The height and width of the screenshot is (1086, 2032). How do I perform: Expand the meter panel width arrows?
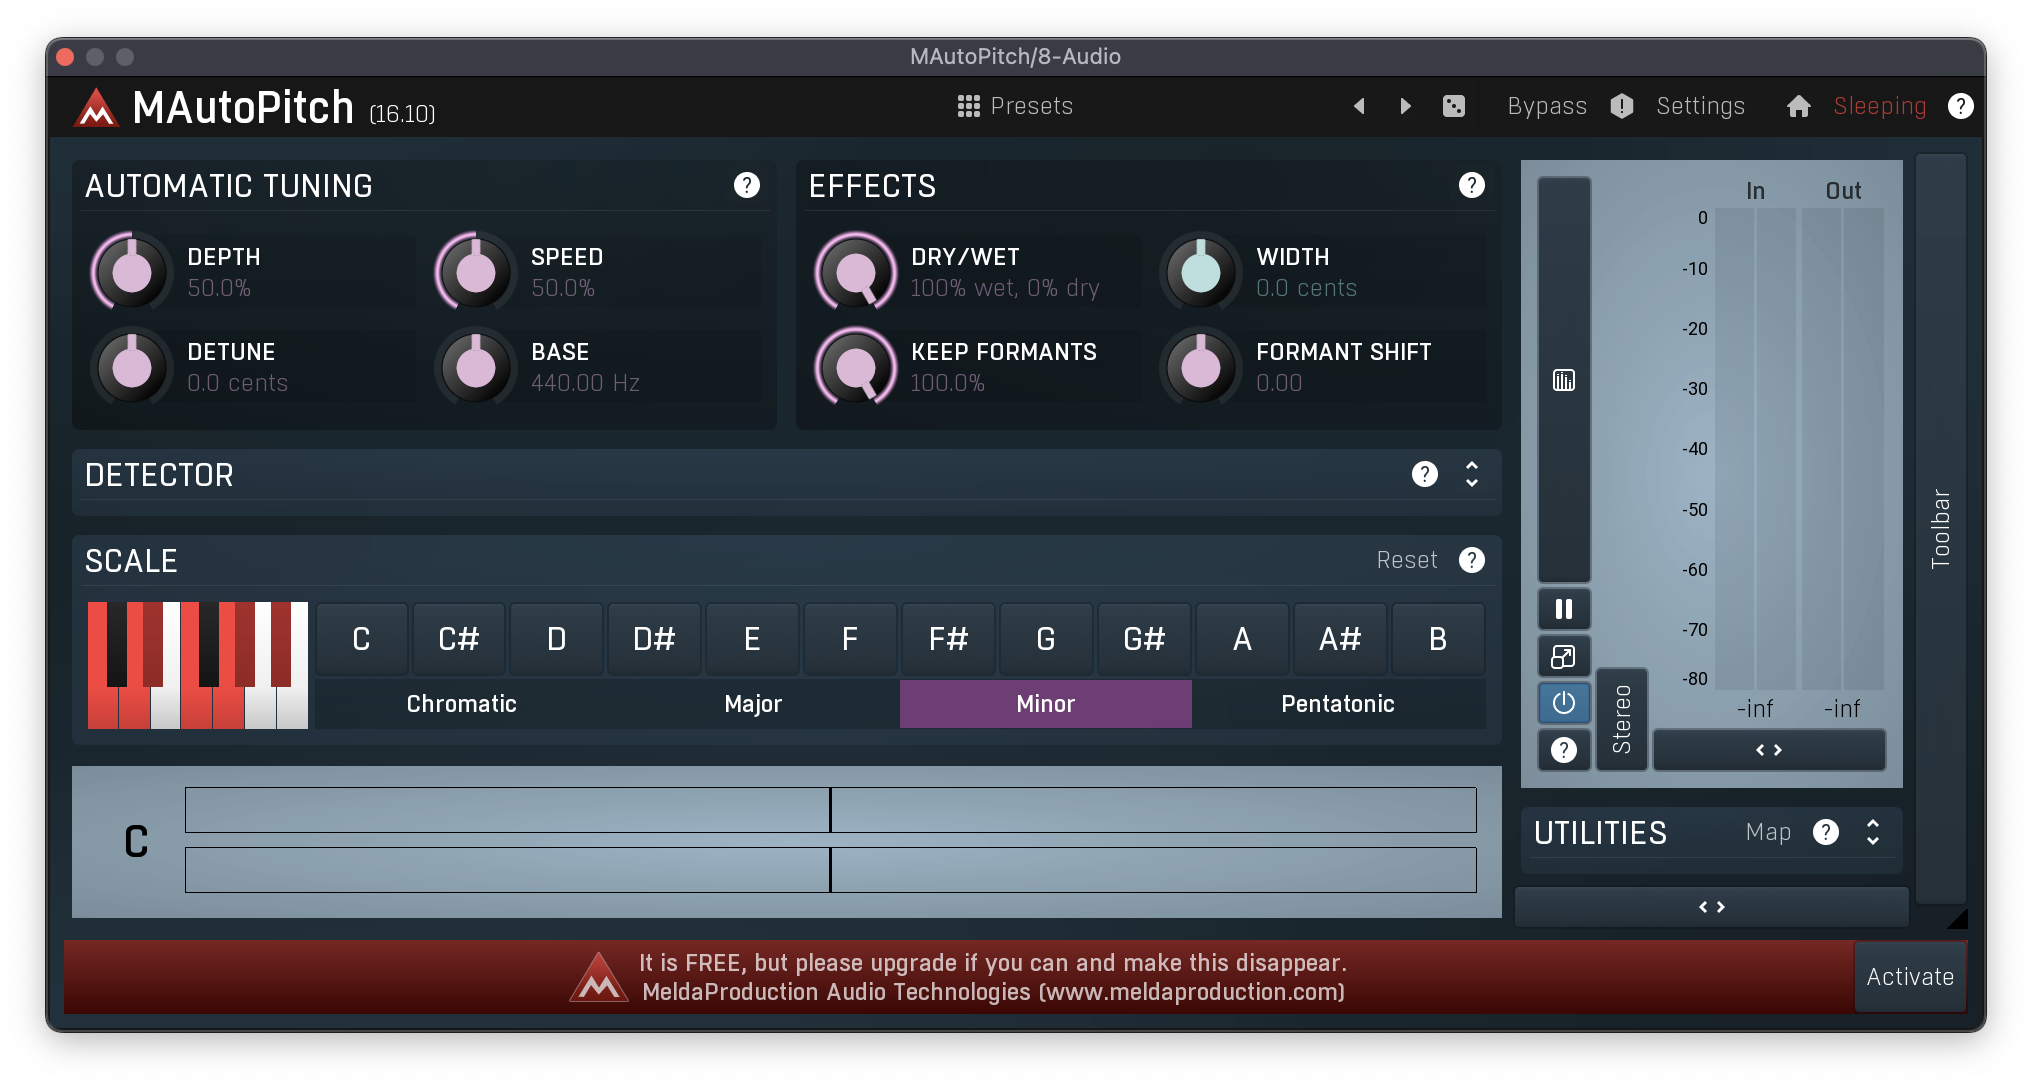tap(1769, 750)
